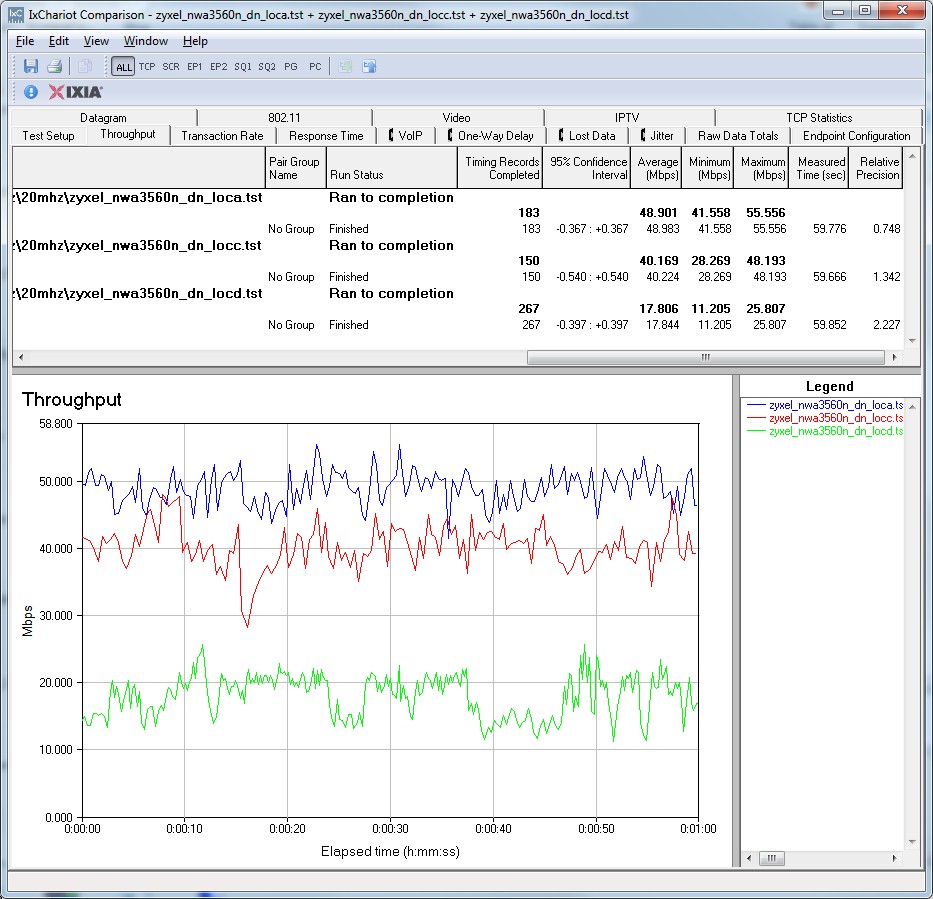Click the Run Status column header
The width and height of the screenshot is (933, 899).
coord(392,168)
